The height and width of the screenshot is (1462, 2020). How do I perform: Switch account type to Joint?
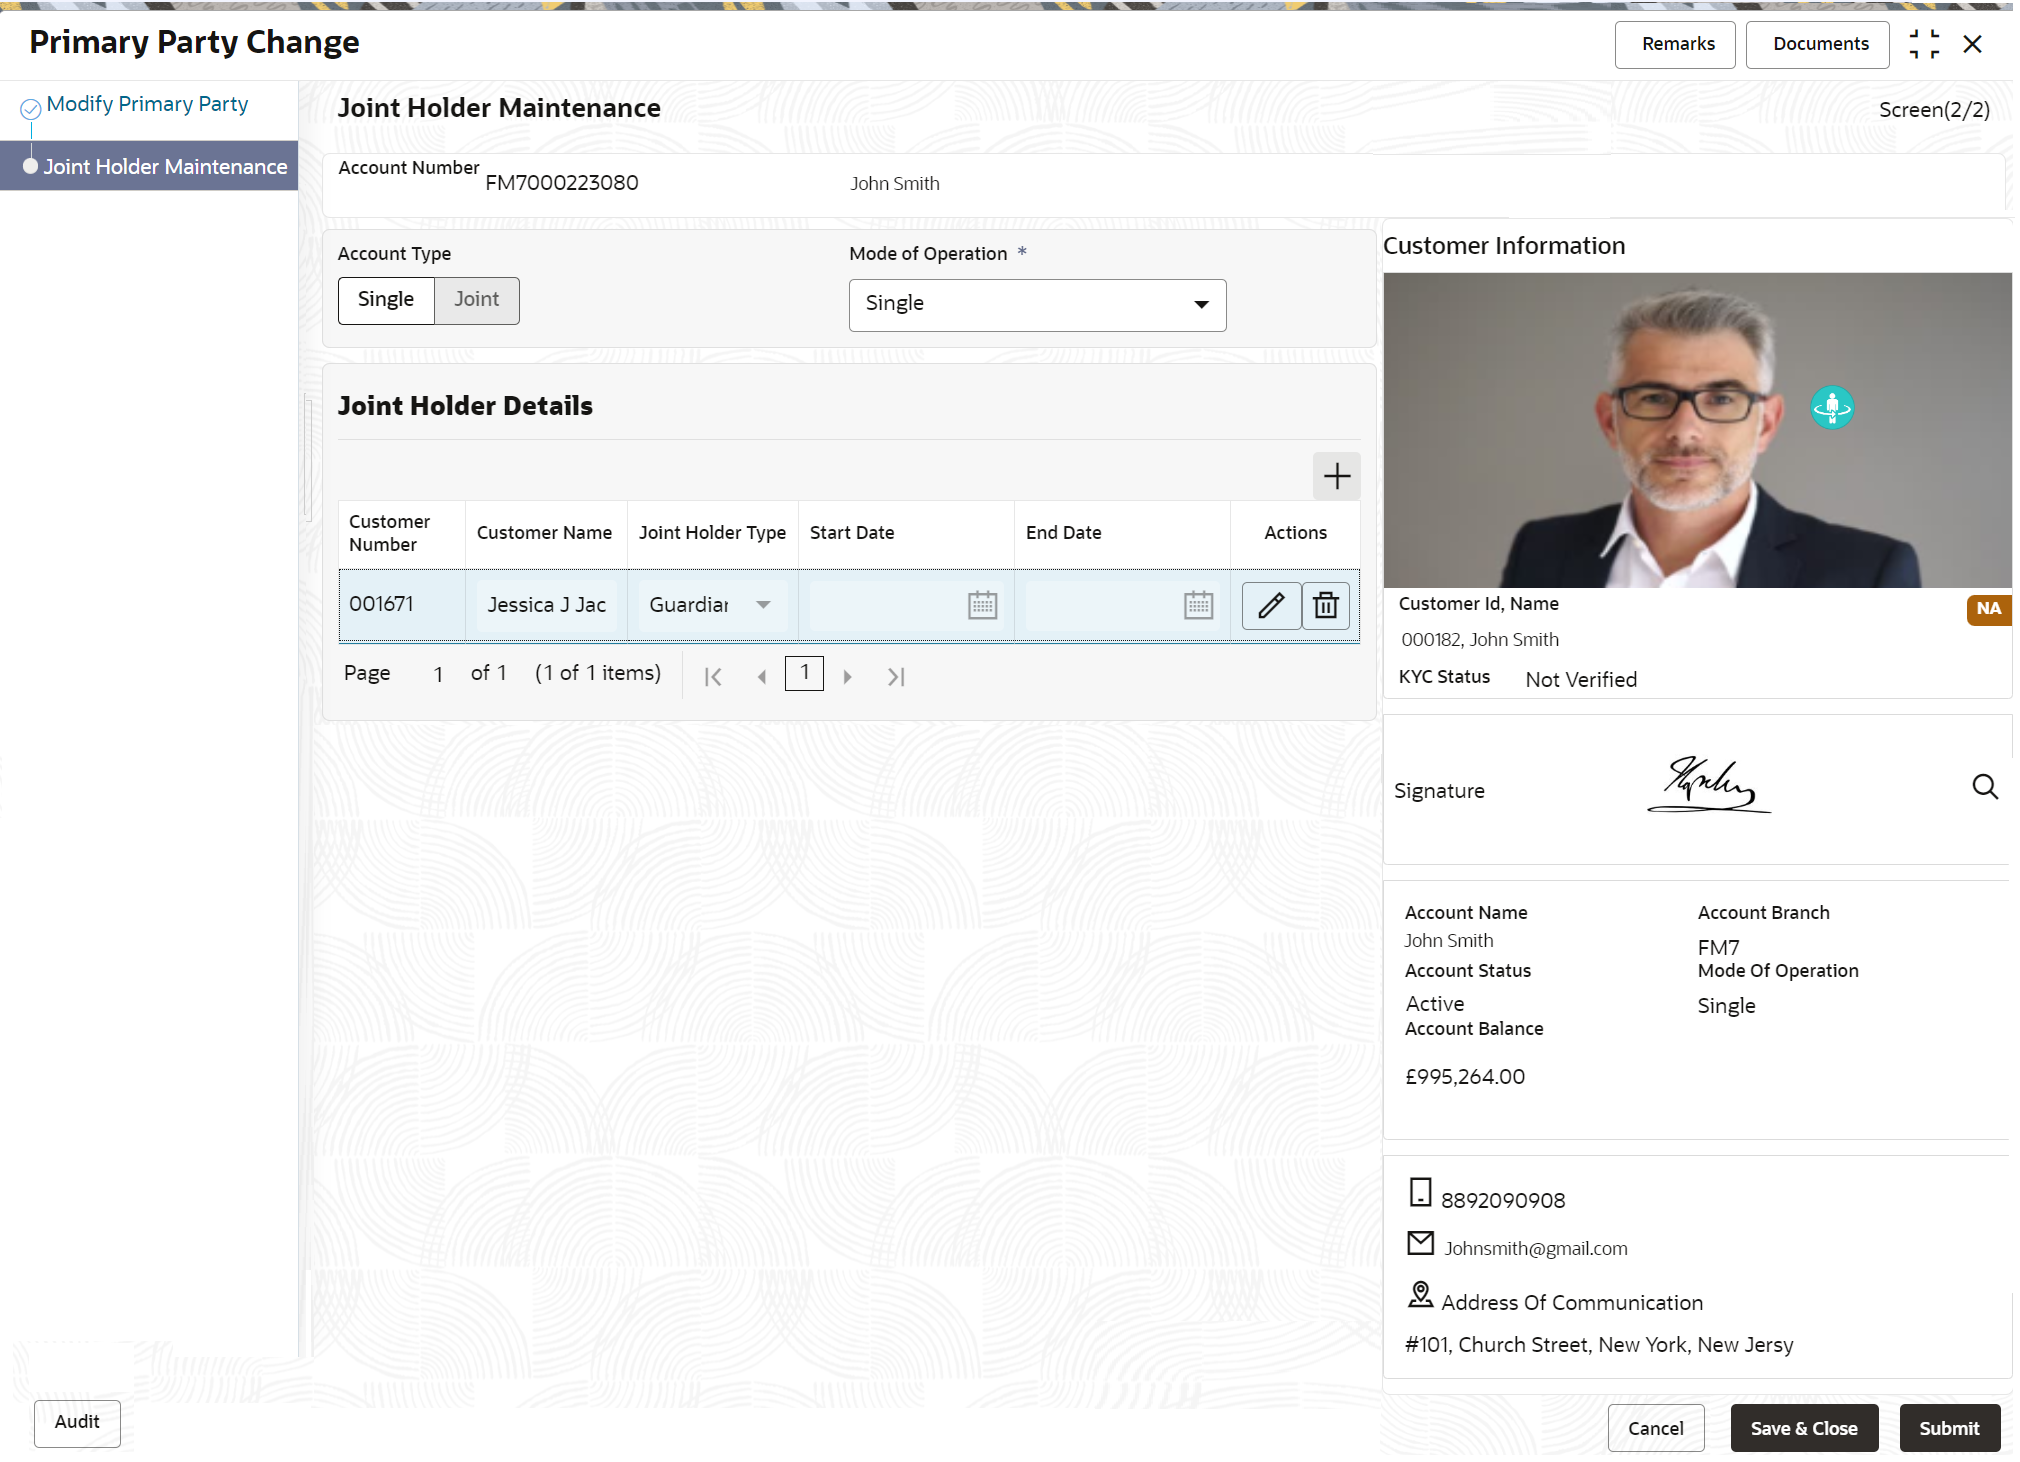coord(476,300)
